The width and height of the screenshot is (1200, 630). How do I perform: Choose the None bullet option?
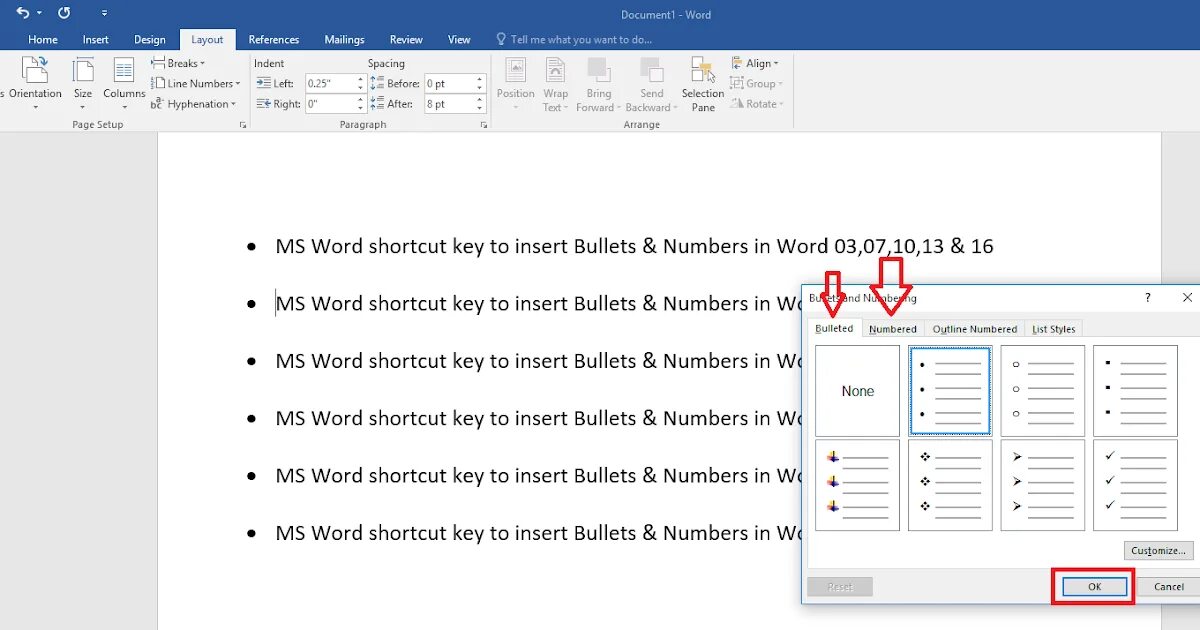[858, 391]
